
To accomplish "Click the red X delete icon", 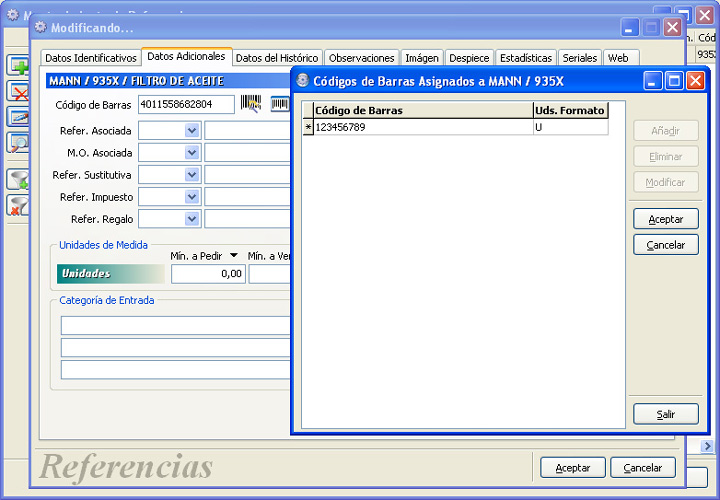I will (x=18, y=91).
